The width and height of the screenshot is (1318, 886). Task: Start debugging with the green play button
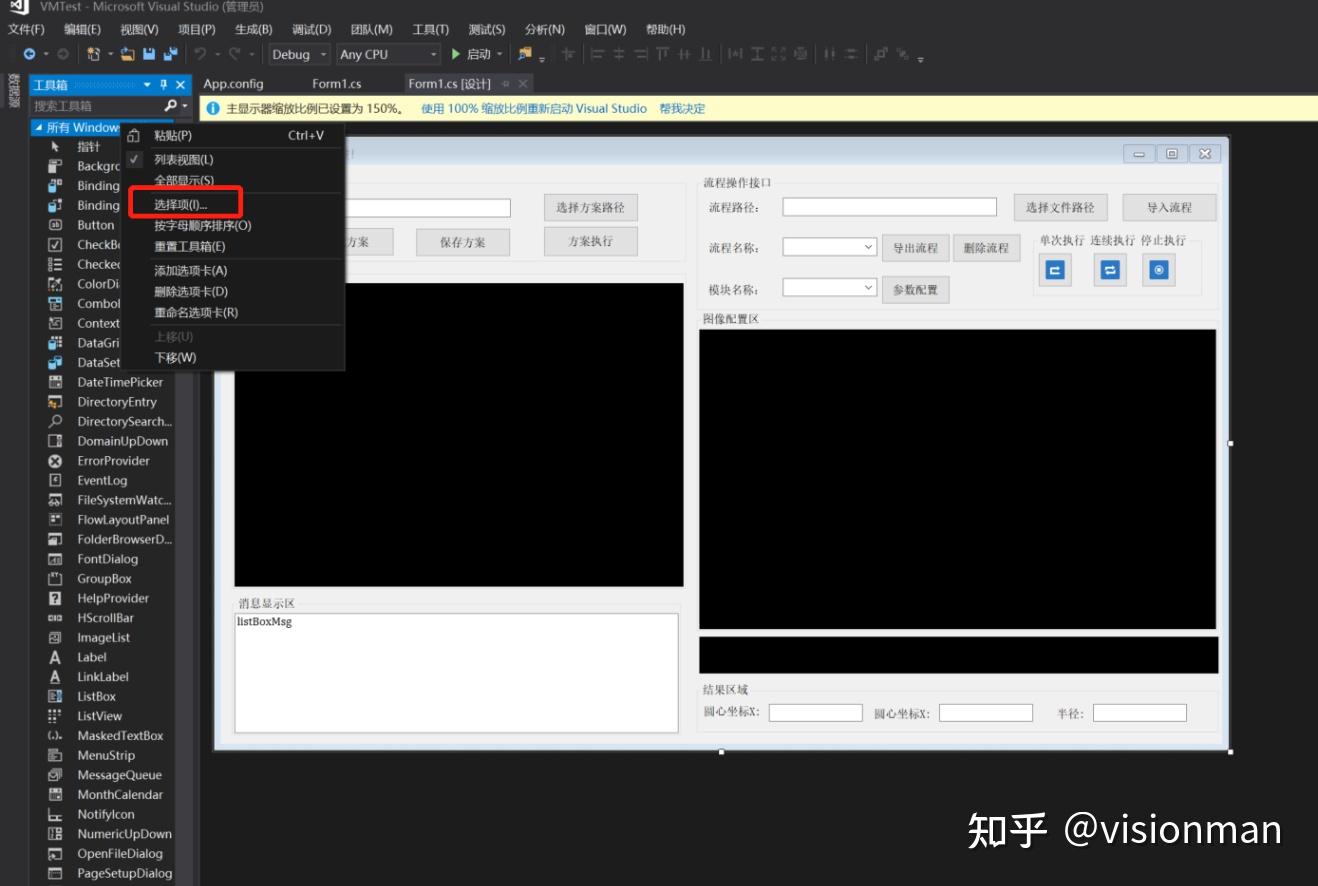(x=456, y=54)
